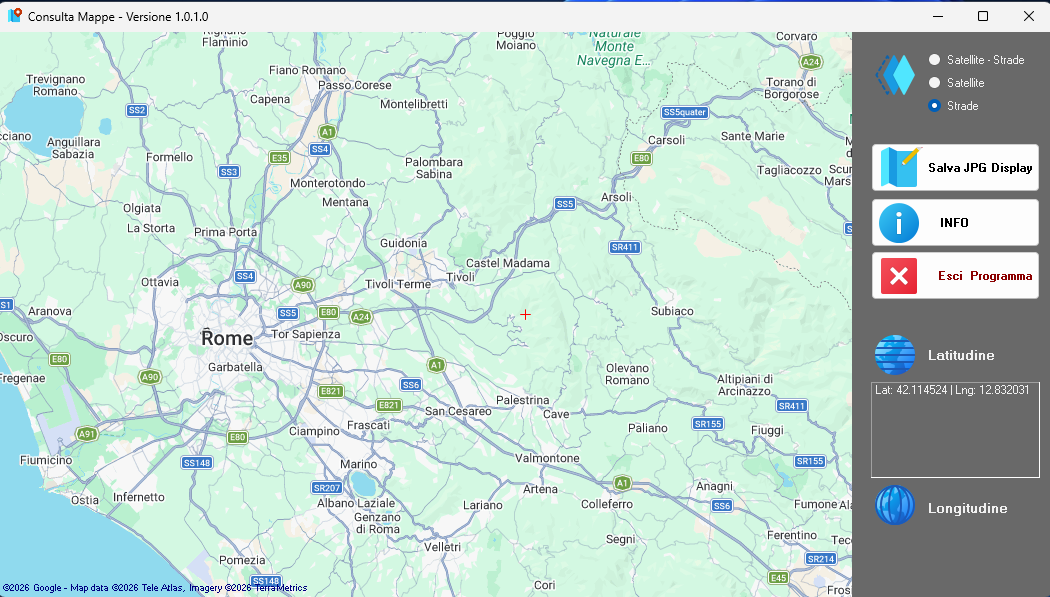Screen dimensions: 1050x597
Task: Open the INFO button
Action: click(955, 222)
